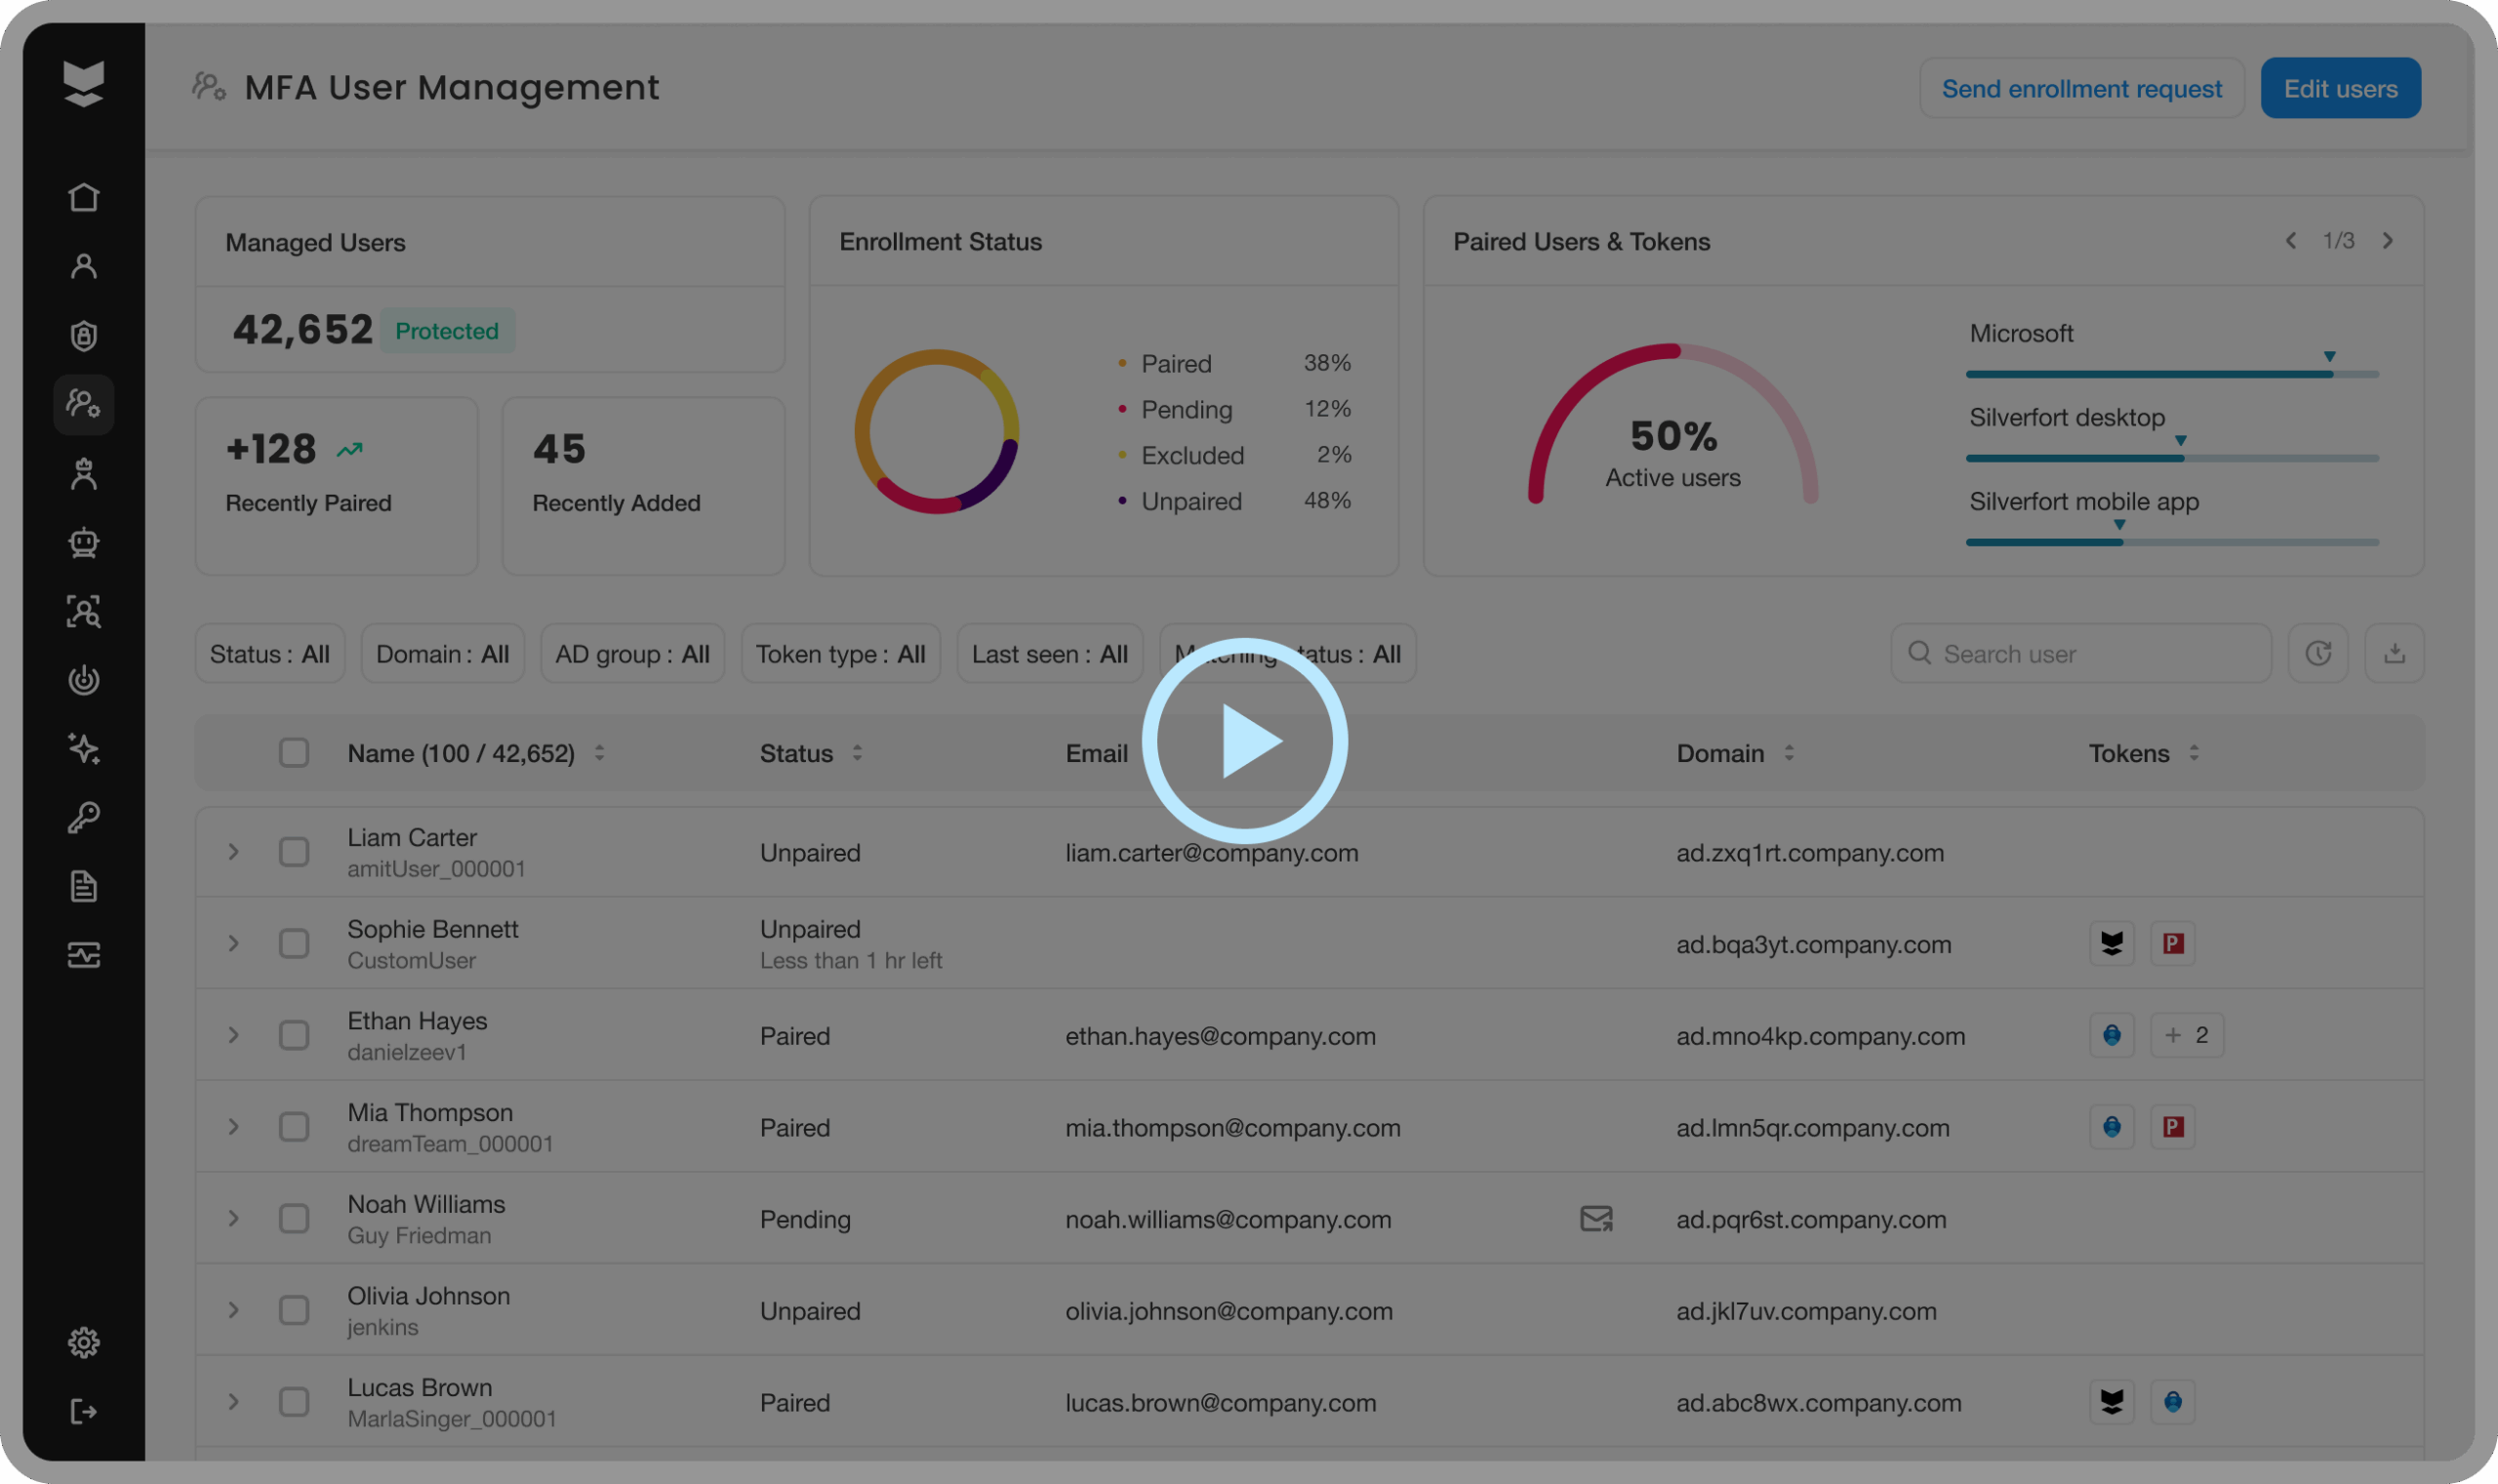Click the key icon in the sidebar

click(84, 817)
